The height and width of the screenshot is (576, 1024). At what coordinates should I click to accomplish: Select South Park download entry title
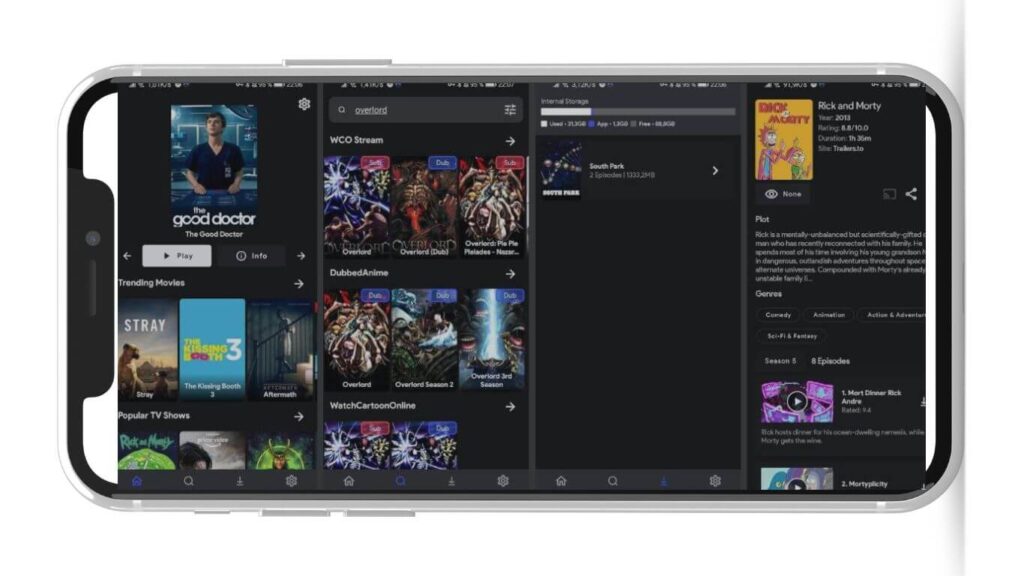(606, 167)
